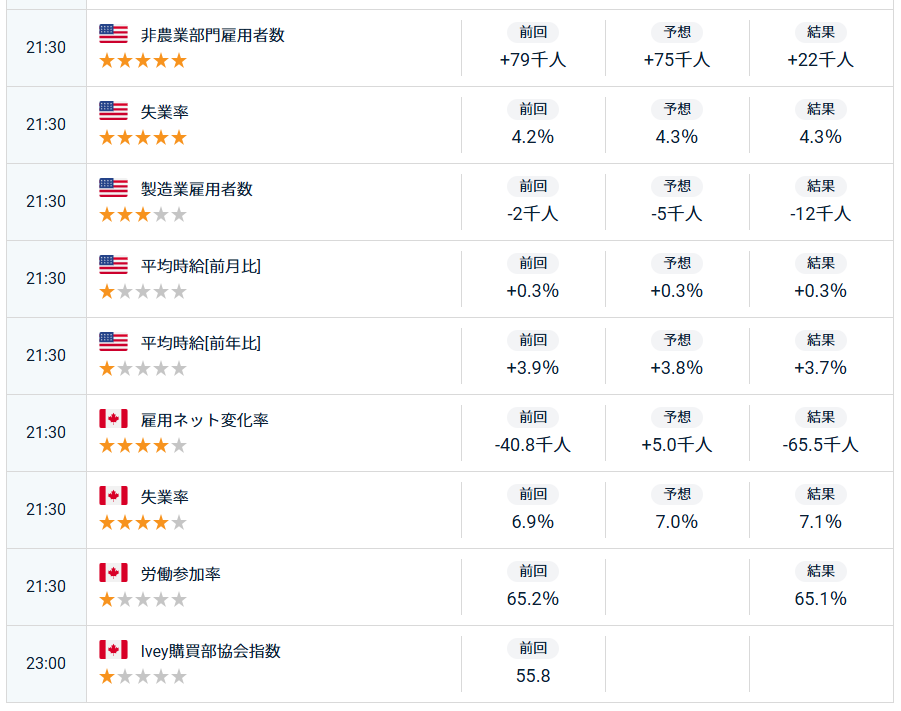Click the three-star rating under 製造業雇用者数
This screenshot has width=901, height=711.
pos(143,214)
